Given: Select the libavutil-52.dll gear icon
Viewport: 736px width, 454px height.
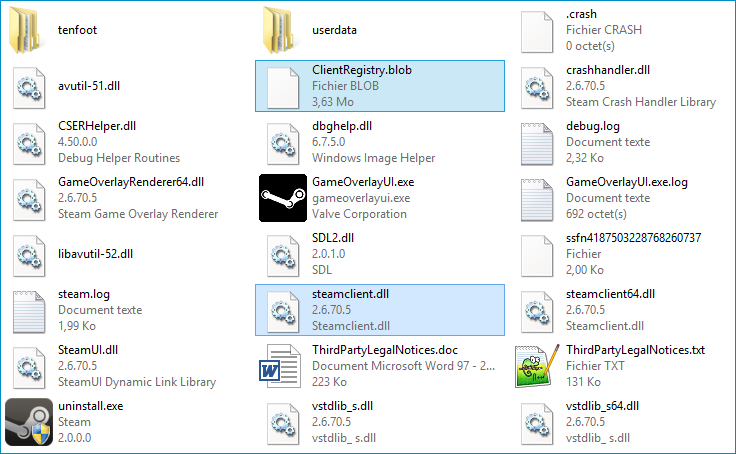Looking at the screenshot, I should pos(29,256).
